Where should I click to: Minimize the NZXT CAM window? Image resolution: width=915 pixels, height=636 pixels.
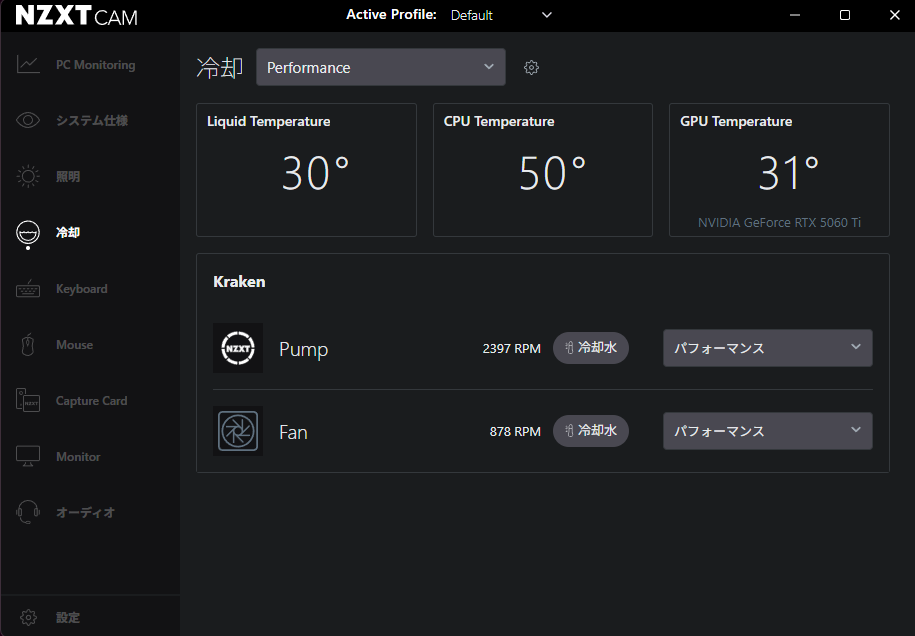coord(795,15)
